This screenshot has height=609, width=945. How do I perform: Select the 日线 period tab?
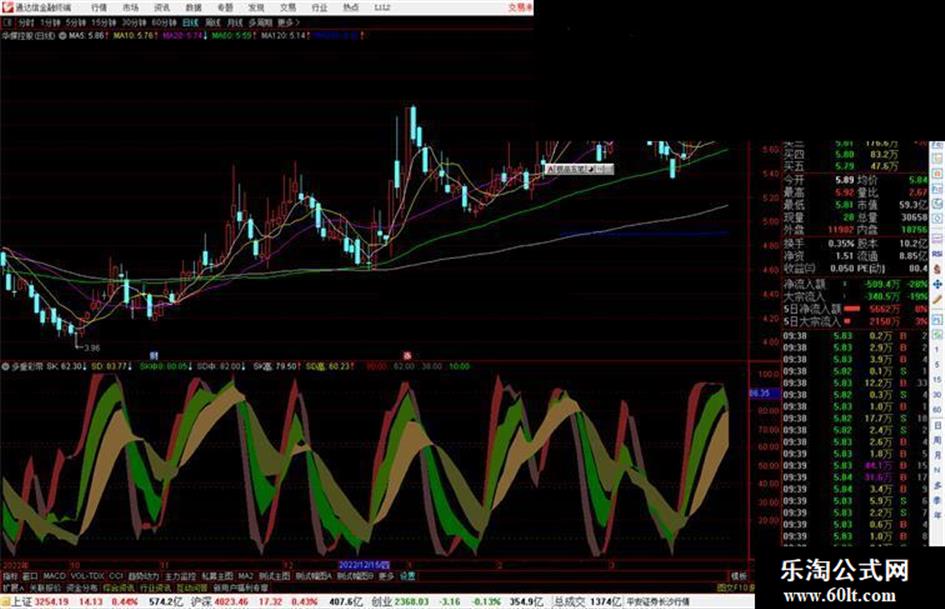pos(190,23)
